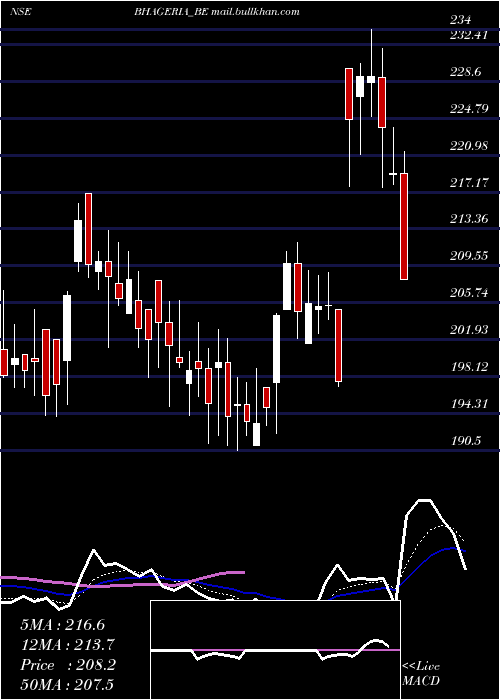Click the 201.93 price axis label
Image resolution: width=500 pixels, height=700 pixels.
click(x=469, y=329)
